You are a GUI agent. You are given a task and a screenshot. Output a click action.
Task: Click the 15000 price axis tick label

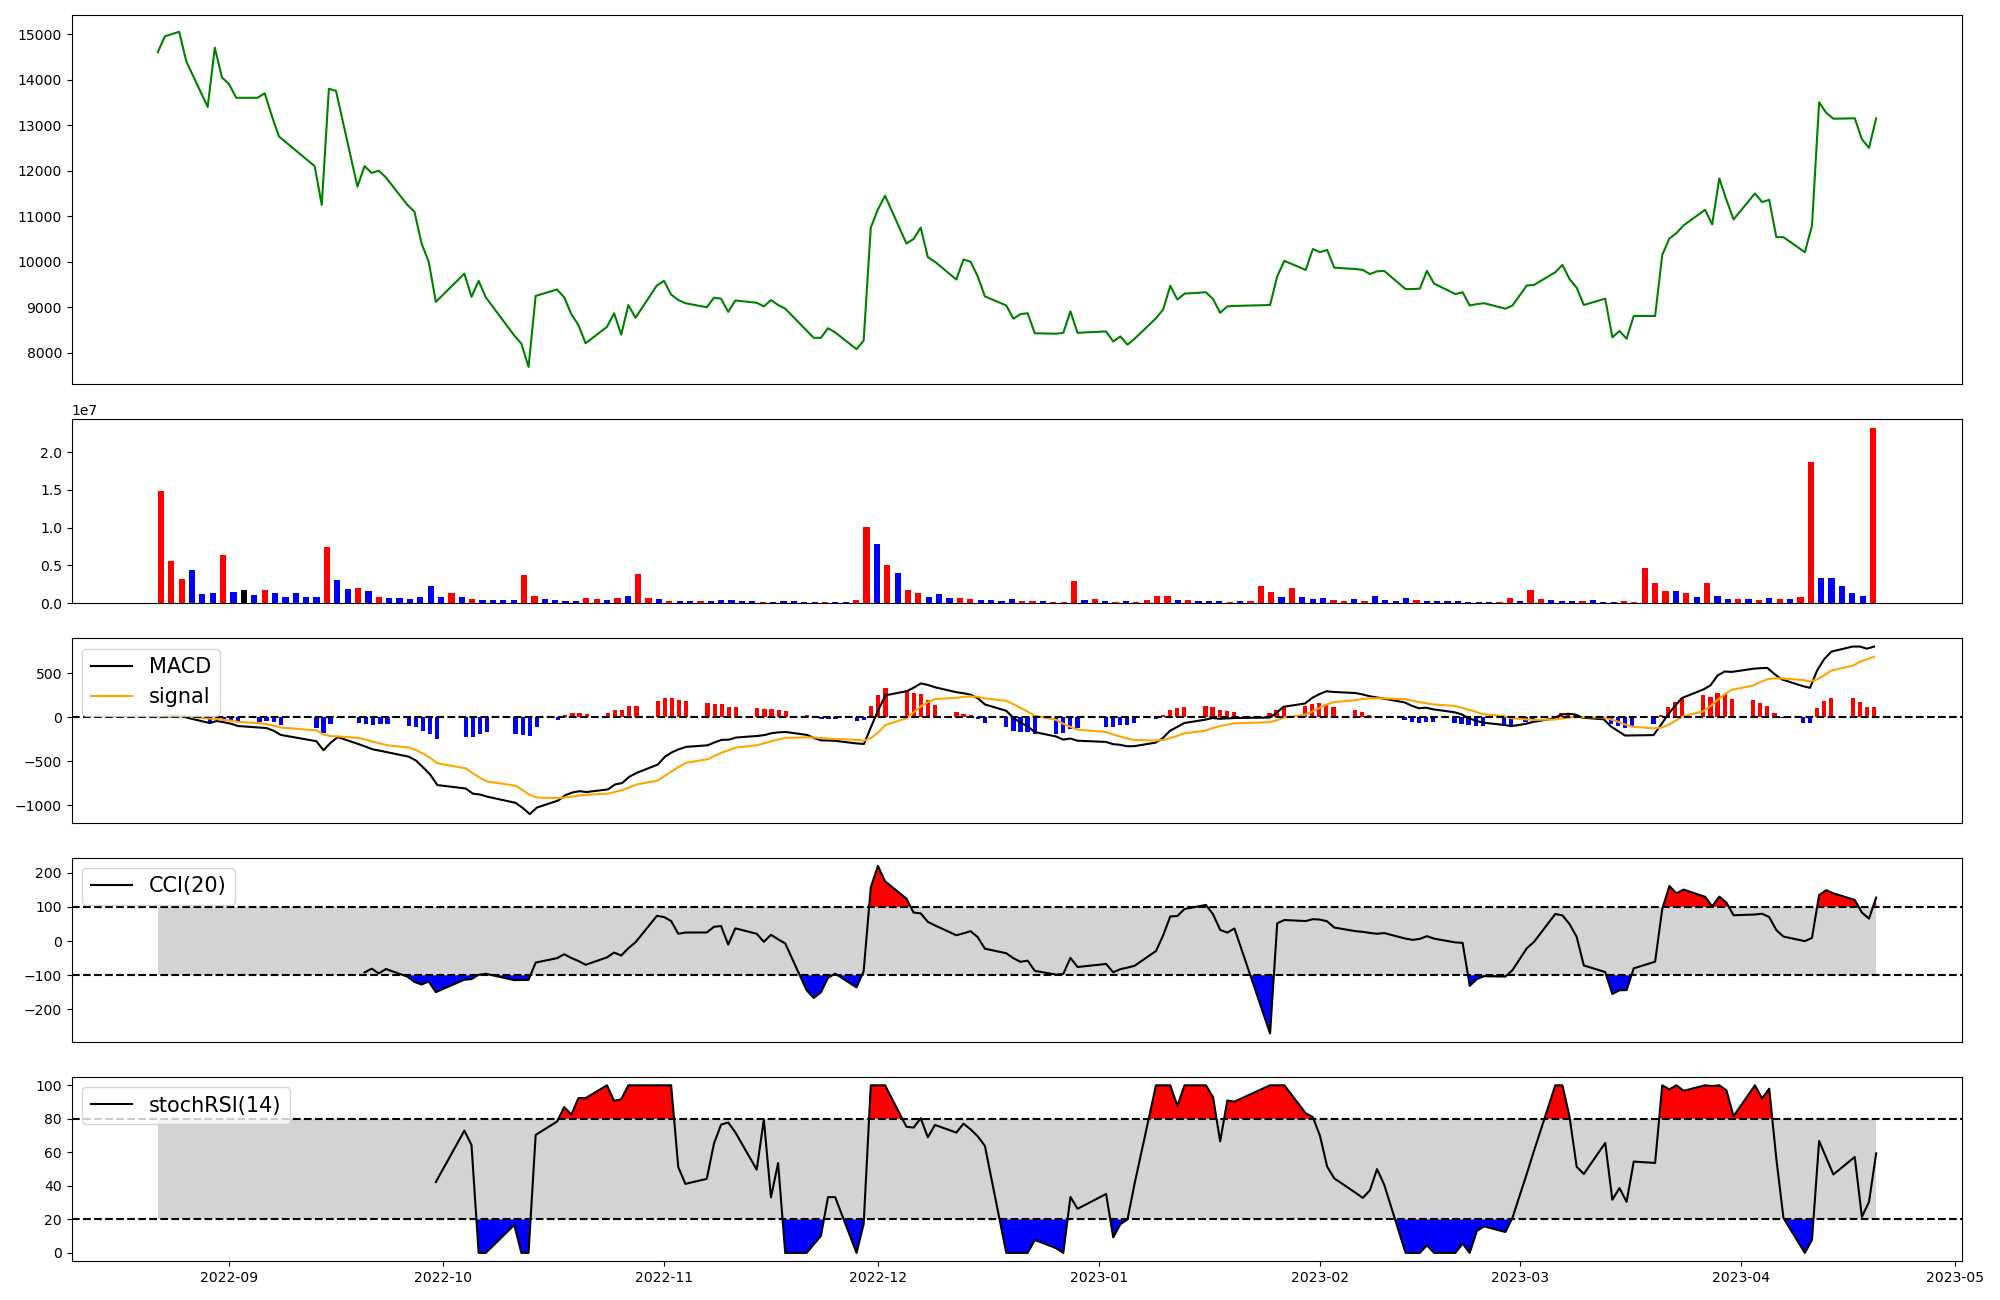(x=40, y=35)
